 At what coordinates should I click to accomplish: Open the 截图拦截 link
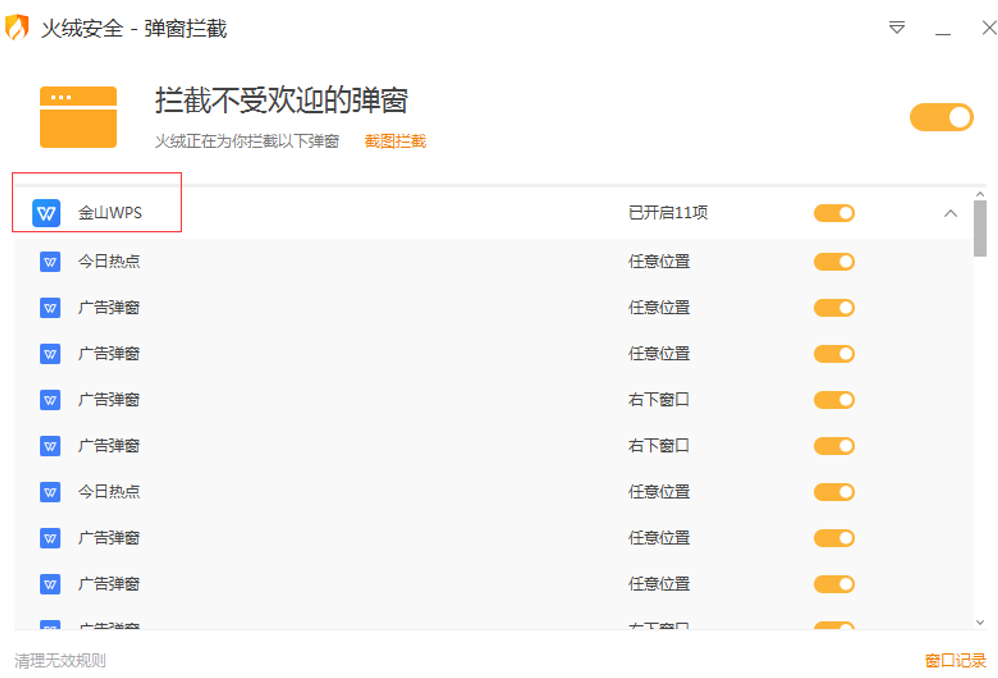[395, 141]
